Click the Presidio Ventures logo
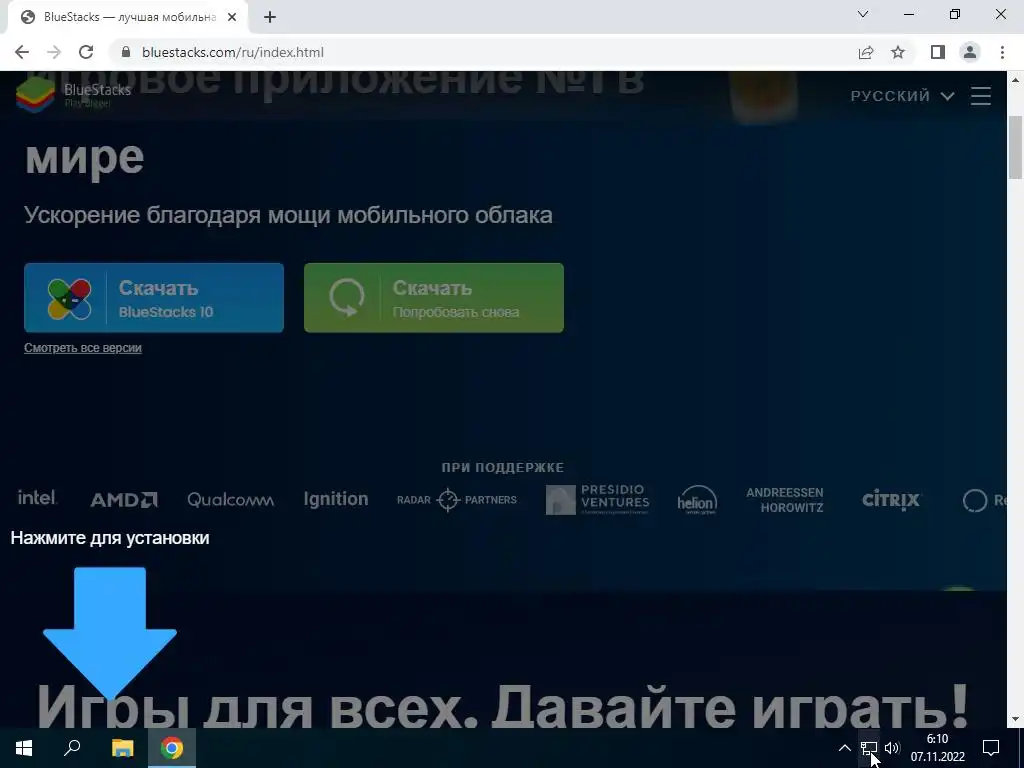The width and height of the screenshot is (1024, 768). (x=598, y=500)
